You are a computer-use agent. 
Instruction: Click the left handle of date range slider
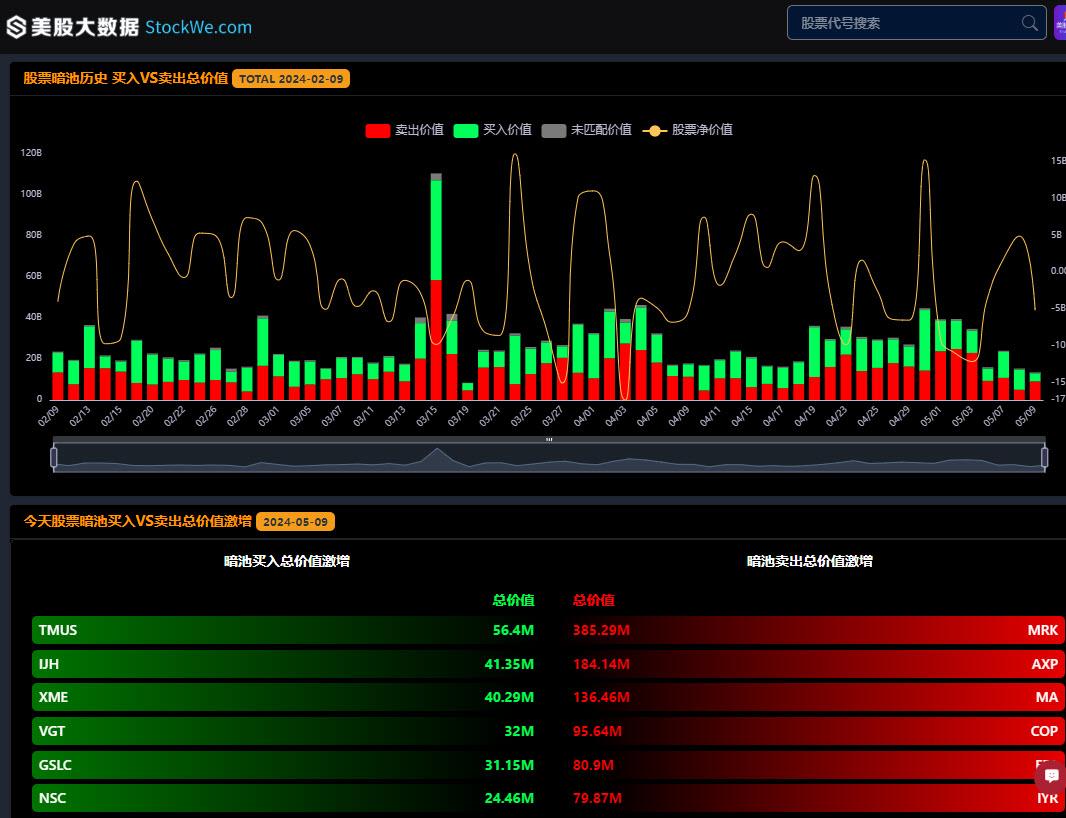[x=54, y=457]
